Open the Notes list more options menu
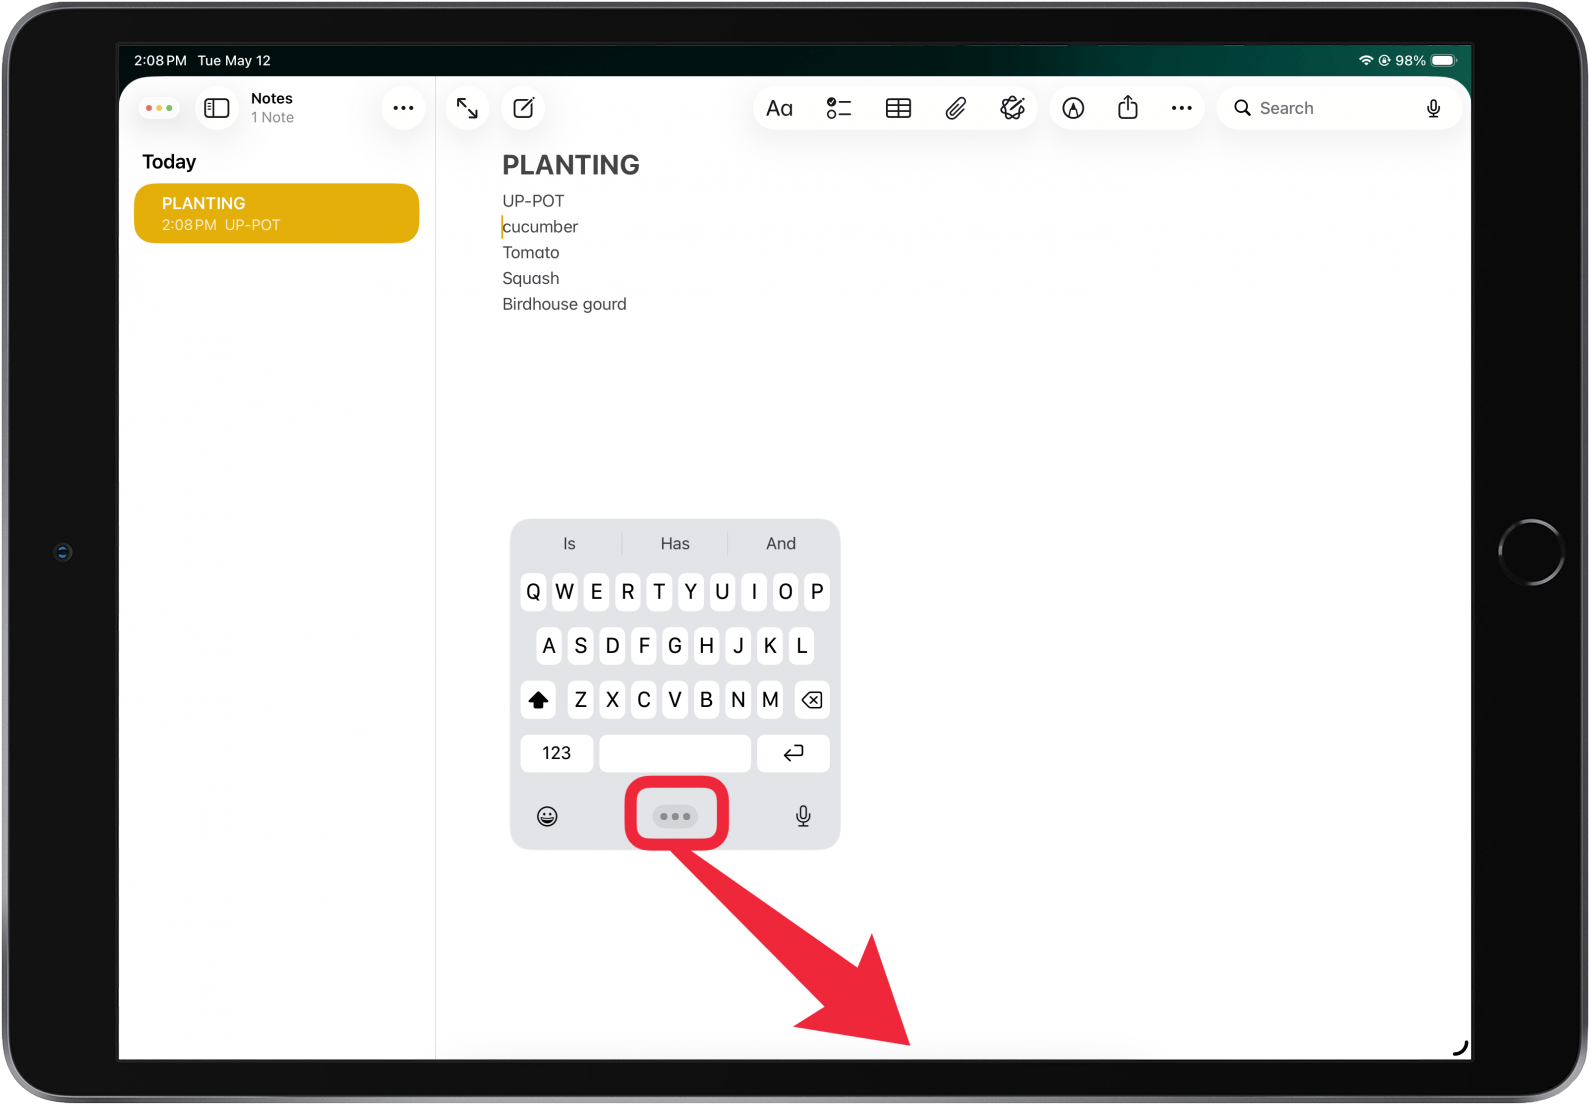The width and height of the screenshot is (1590, 1105). tap(403, 108)
